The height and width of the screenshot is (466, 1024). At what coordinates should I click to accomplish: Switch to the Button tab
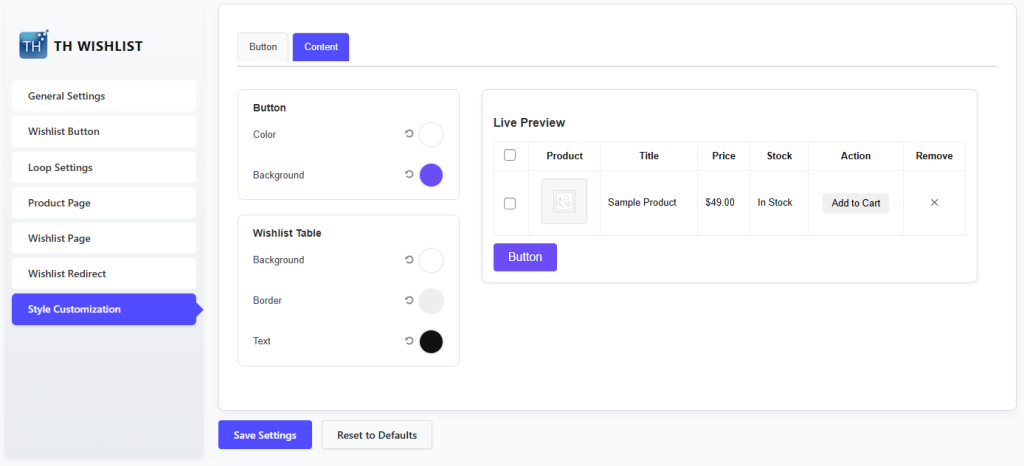coord(263,47)
